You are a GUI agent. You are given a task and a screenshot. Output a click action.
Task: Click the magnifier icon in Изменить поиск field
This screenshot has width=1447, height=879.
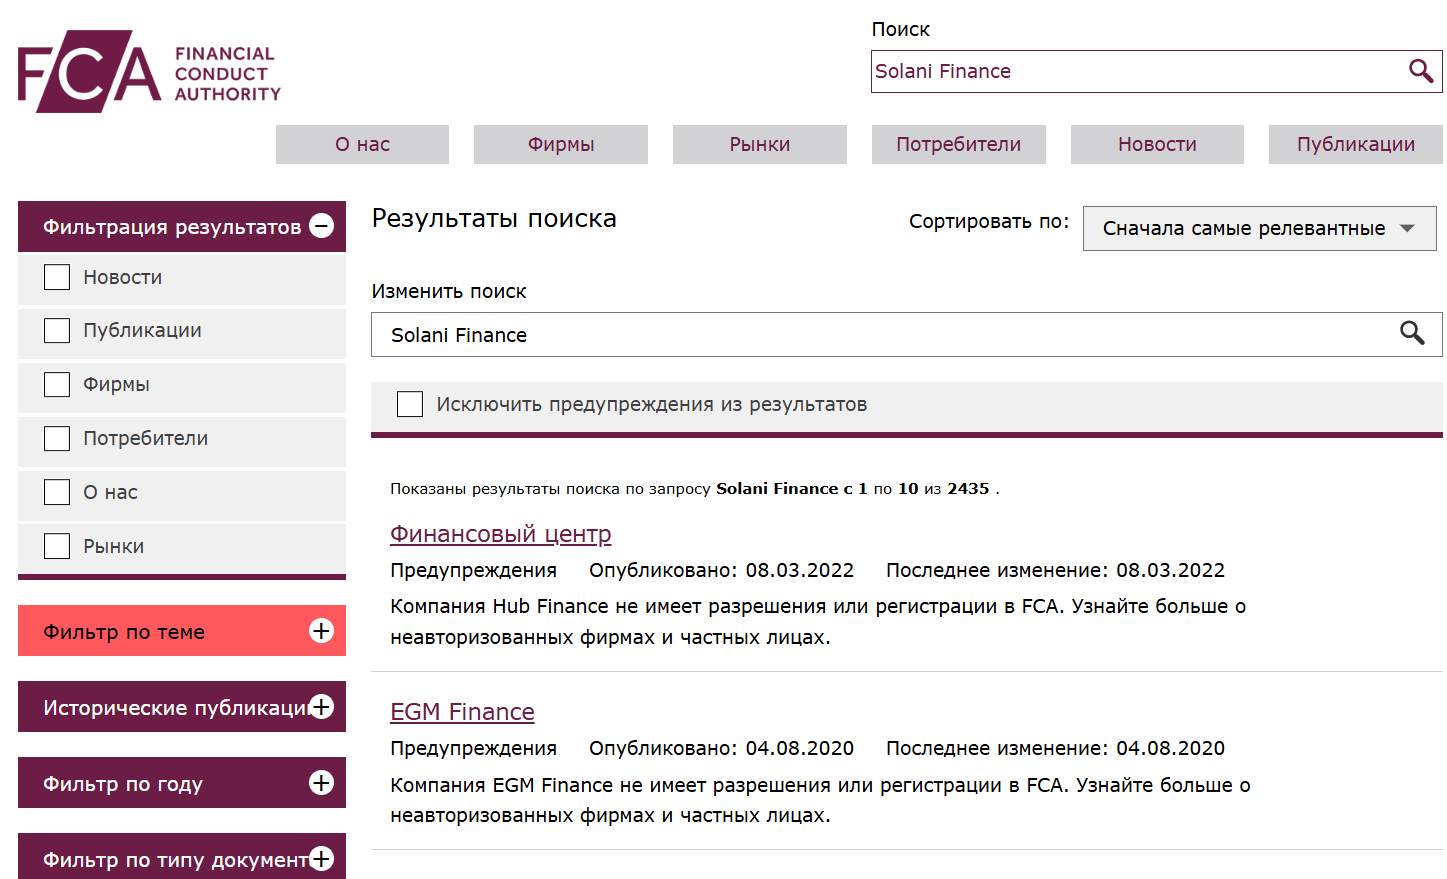coord(1413,333)
